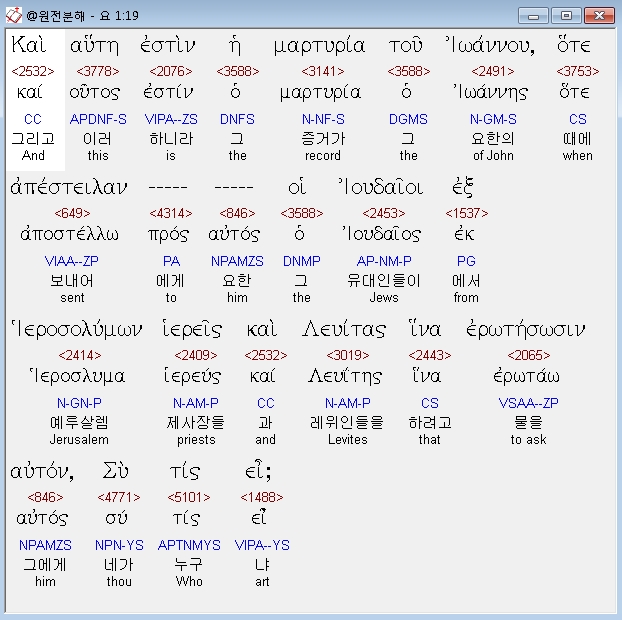
Task: Open Strong's number <3019>
Action: (x=348, y=355)
